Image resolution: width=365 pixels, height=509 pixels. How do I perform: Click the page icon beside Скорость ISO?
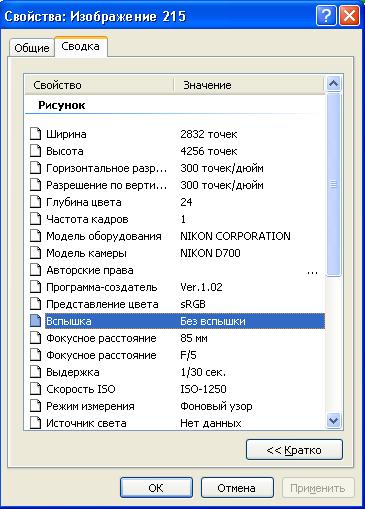[x=36, y=389]
